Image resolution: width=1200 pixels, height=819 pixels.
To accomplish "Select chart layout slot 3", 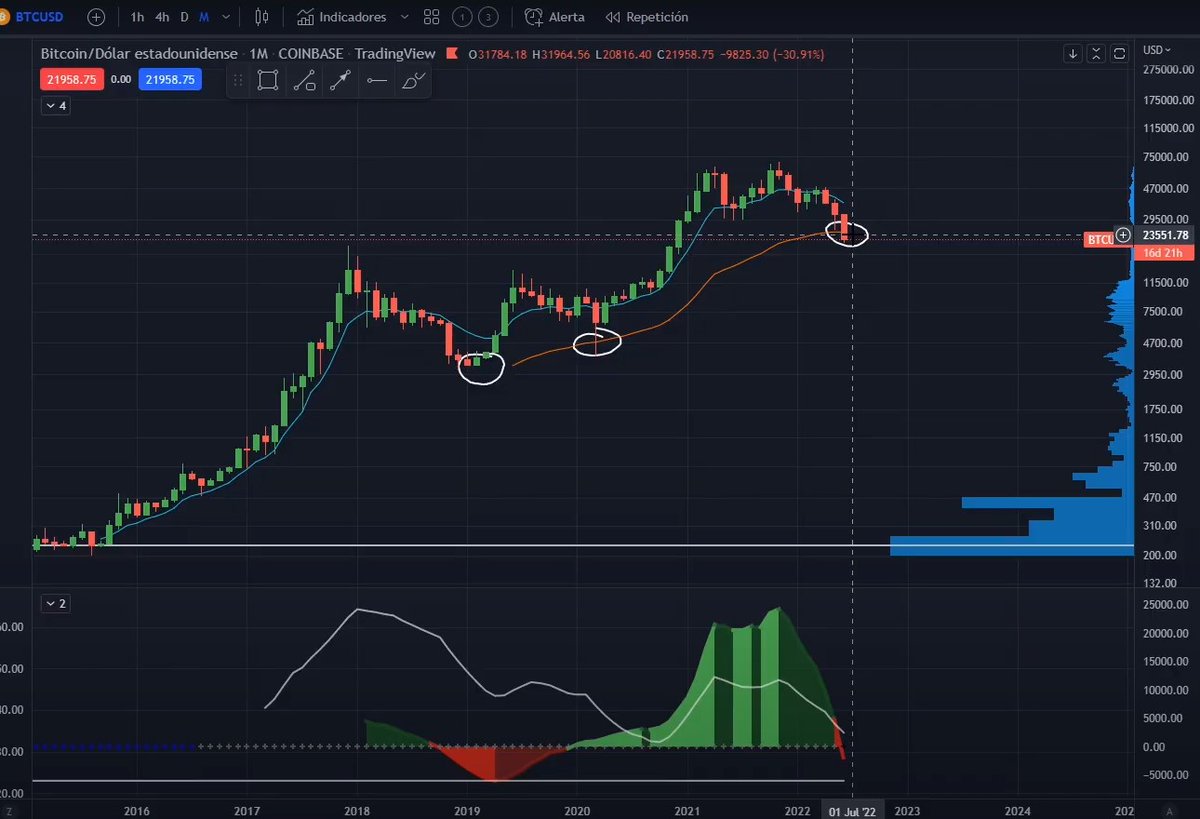I will click(x=487, y=17).
